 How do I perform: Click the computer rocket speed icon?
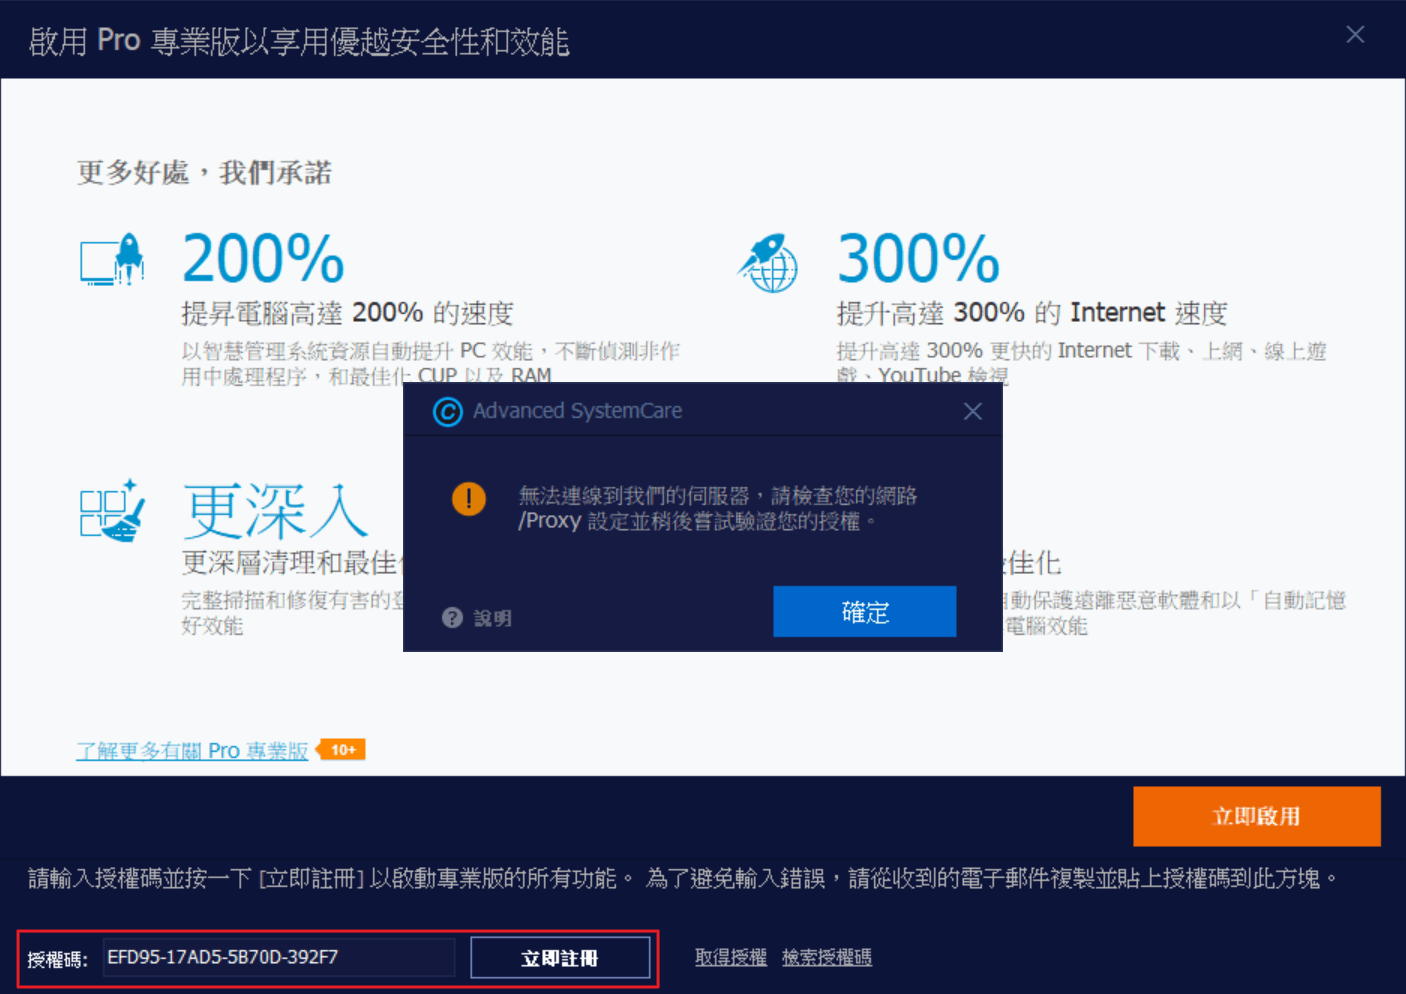pyautogui.click(x=112, y=260)
